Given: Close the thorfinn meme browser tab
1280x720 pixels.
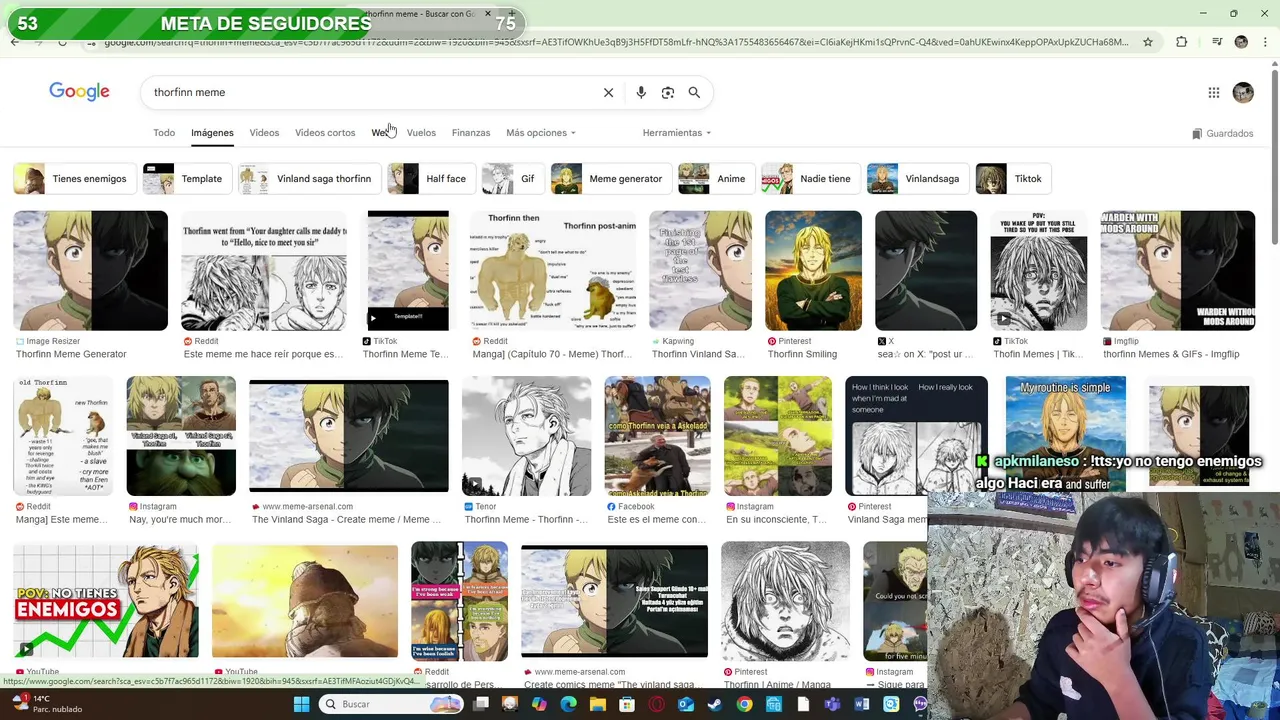Looking at the screenshot, I should tap(488, 14).
